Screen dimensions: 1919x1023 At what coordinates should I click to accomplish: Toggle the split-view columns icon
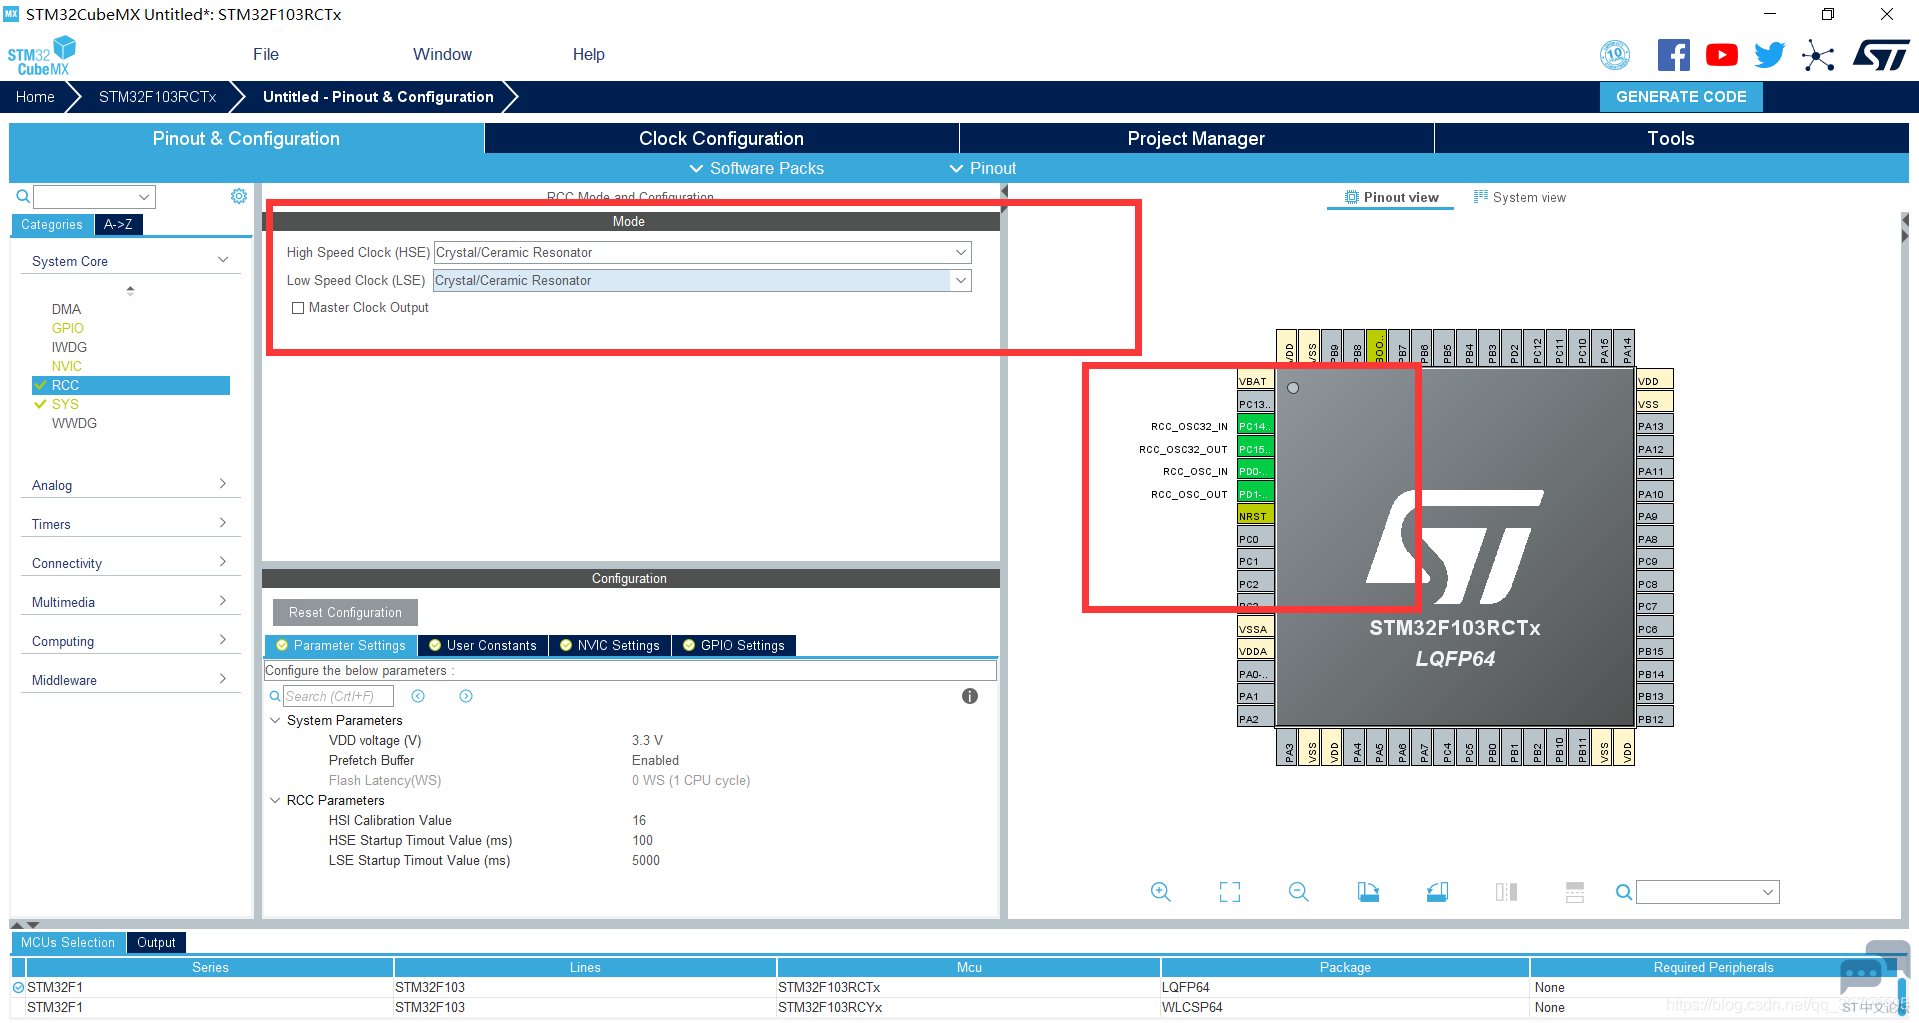(1506, 892)
